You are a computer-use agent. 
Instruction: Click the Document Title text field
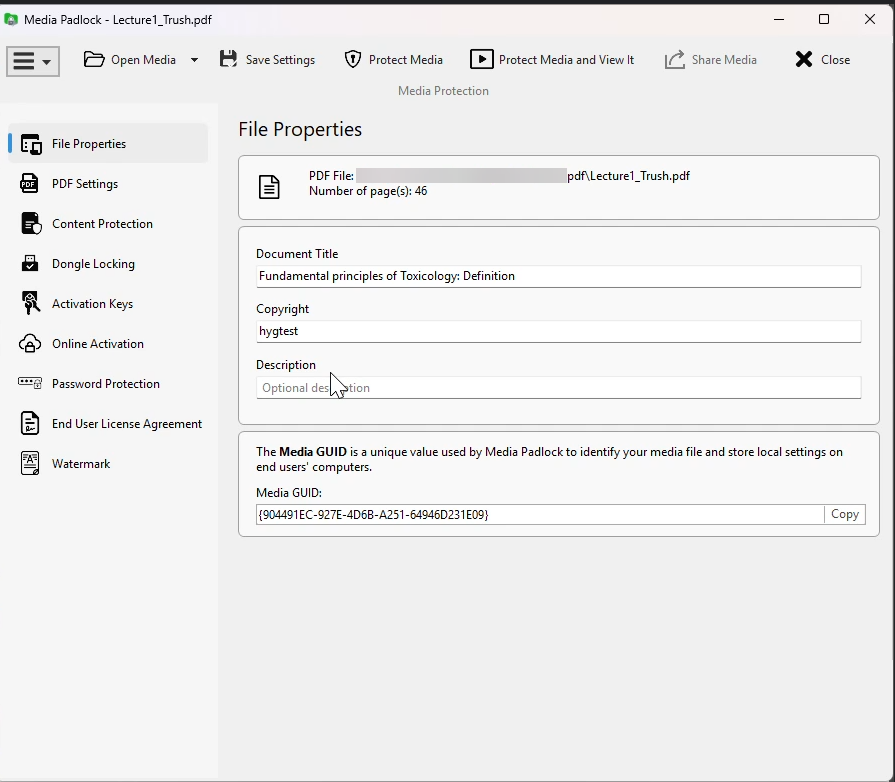point(557,276)
